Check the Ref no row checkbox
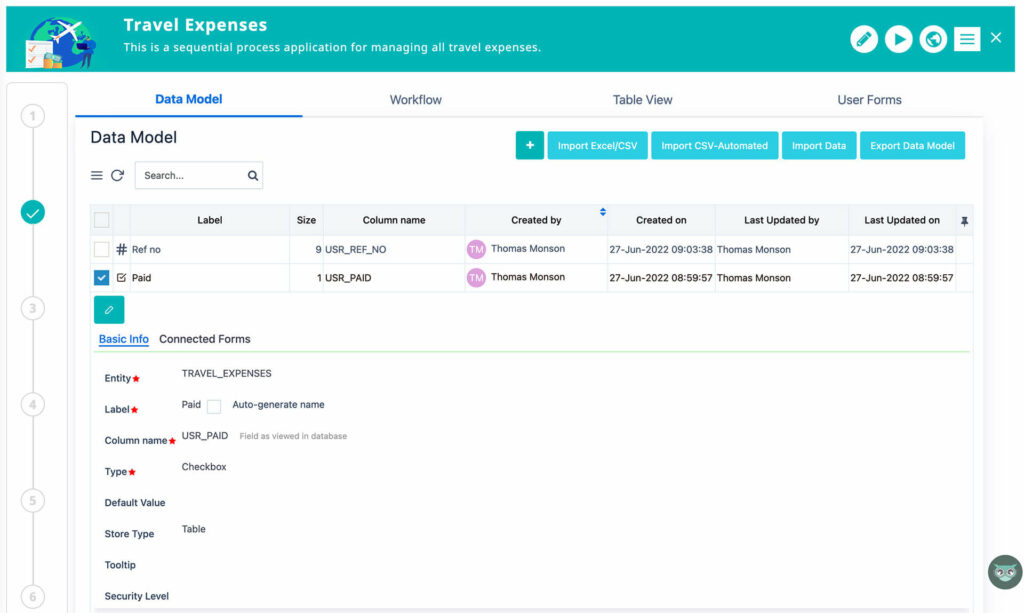Viewport: 1024px width, 613px height. point(101,249)
